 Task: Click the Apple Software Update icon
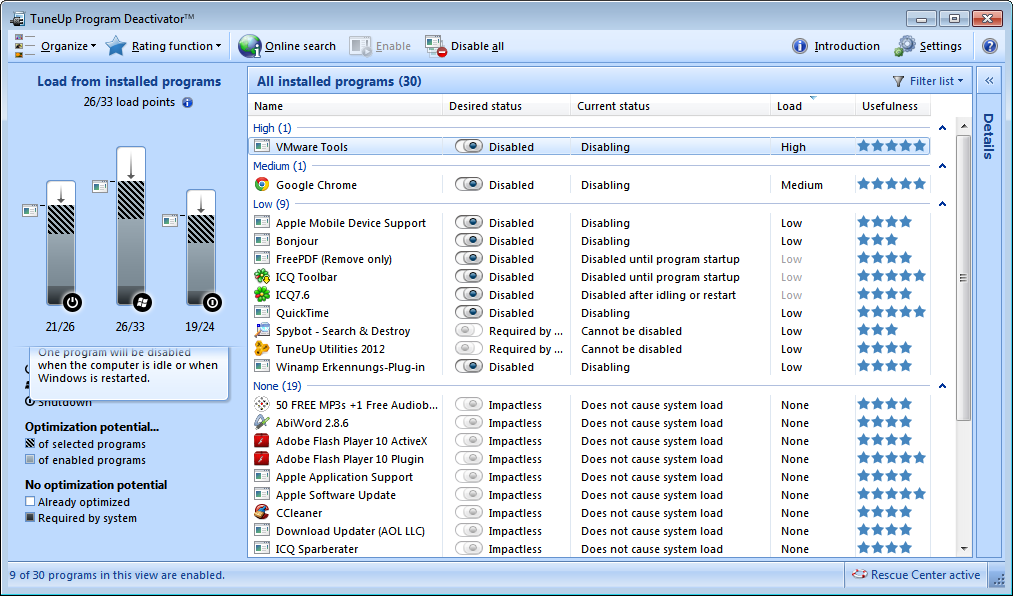tap(262, 495)
